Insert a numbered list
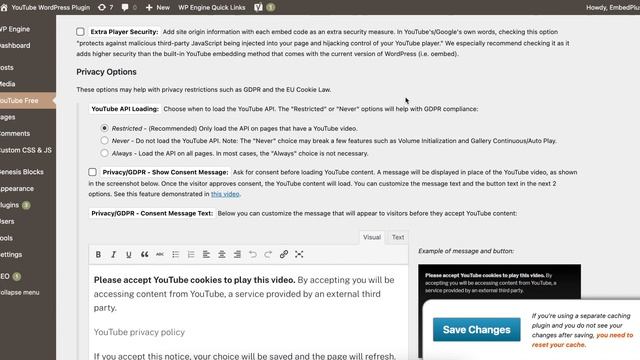Image resolution: width=640 pixels, height=360 pixels. pyautogui.click(x=191, y=254)
